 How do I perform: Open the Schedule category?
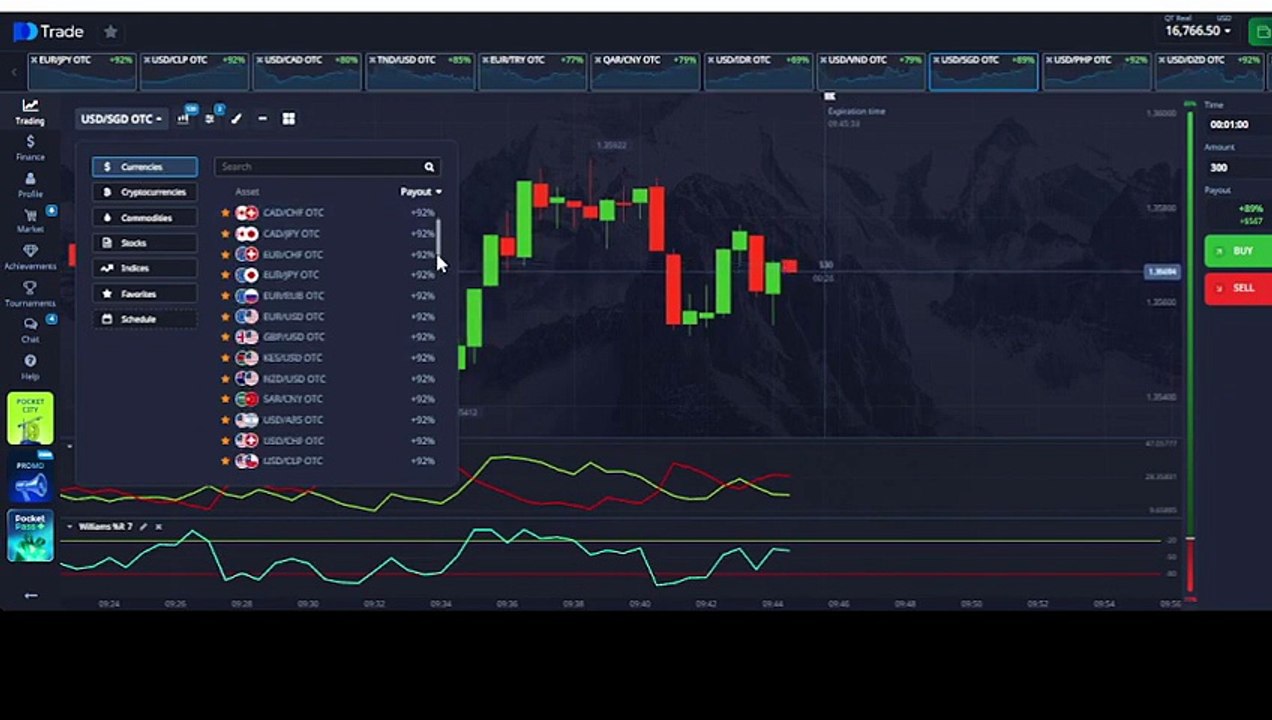(145, 319)
